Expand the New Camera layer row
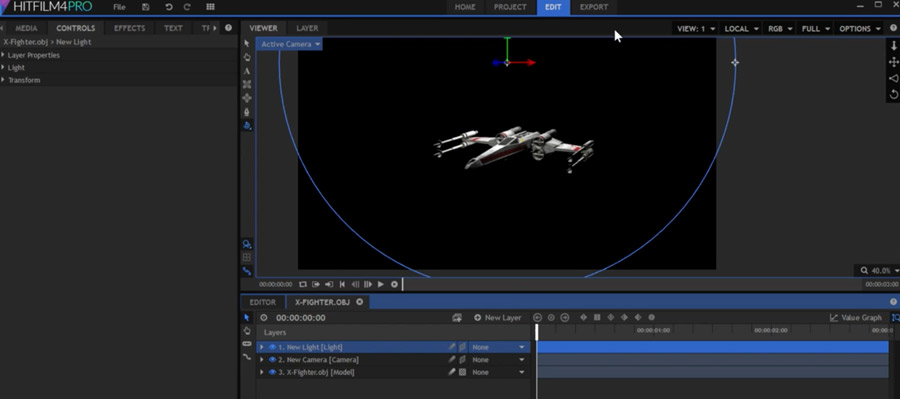Image resolution: width=900 pixels, height=399 pixels. pos(262,360)
